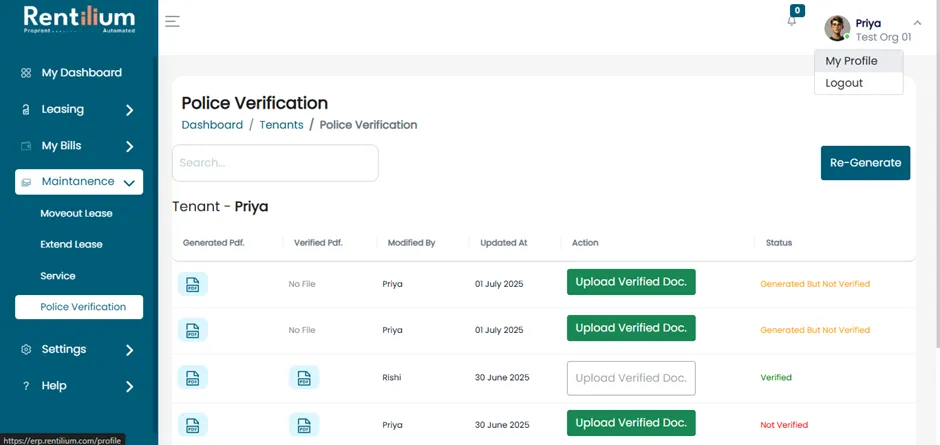Click the My Dashboard grid icon
The height and width of the screenshot is (445, 940).
[x=26, y=73]
